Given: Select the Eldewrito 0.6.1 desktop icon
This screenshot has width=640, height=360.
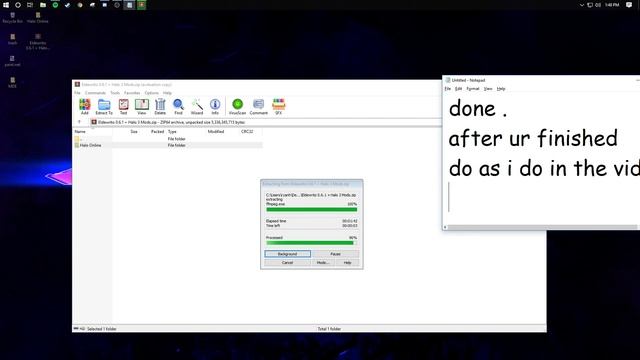Looking at the screenshot, I should coord(38,42).
